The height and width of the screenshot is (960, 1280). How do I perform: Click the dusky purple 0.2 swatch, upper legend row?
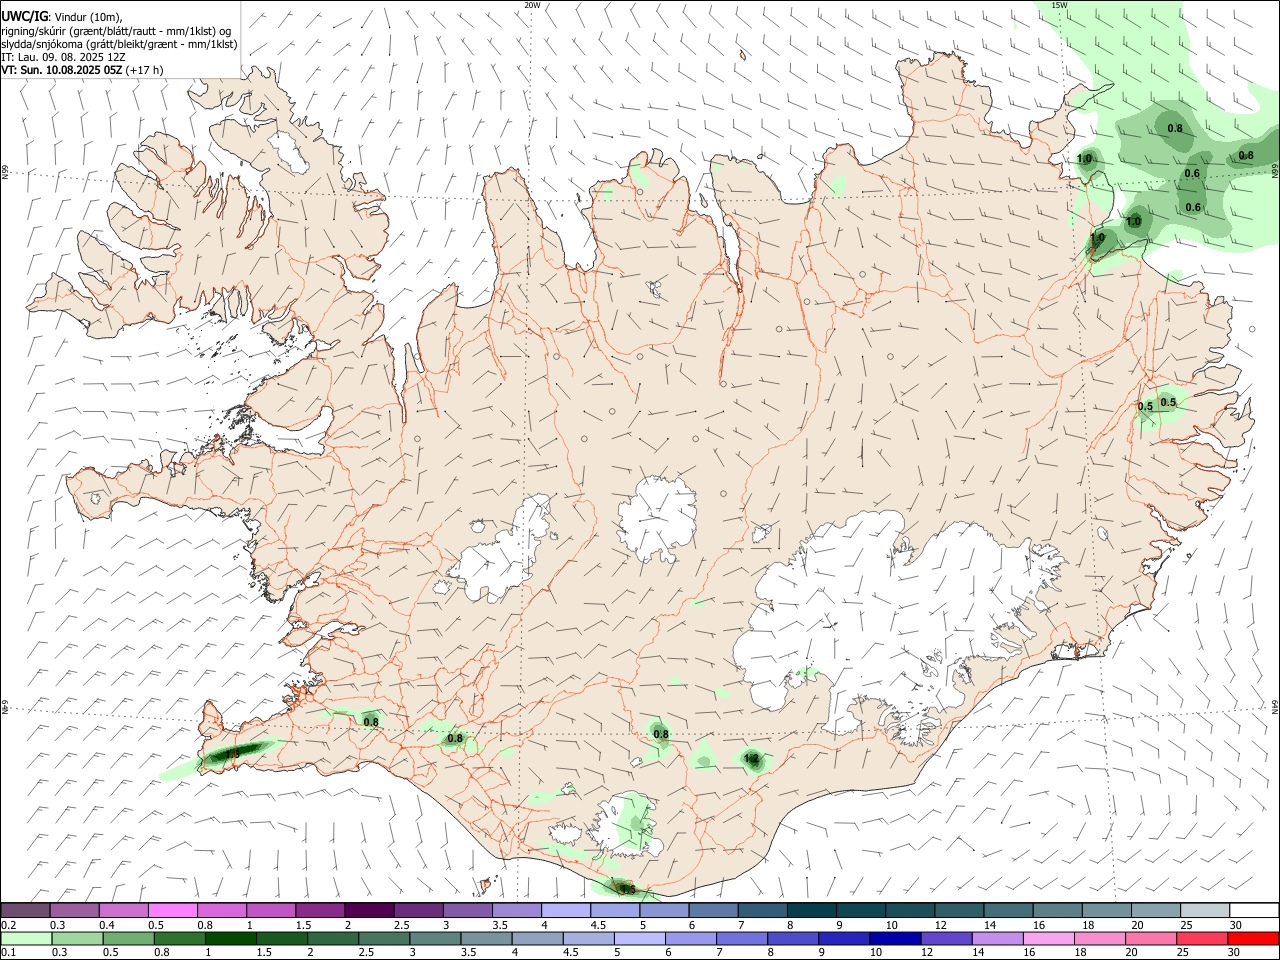tap(26, 910)
